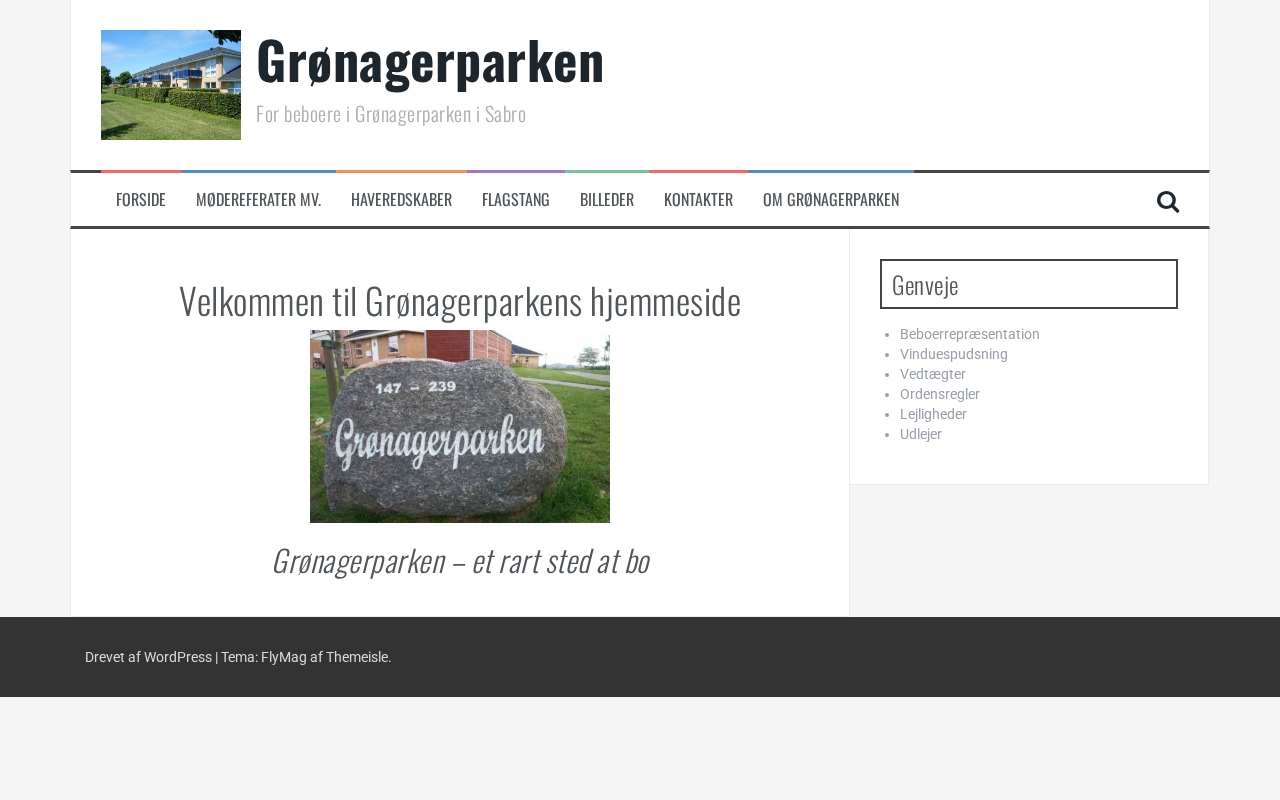This screenshot has height=800, width=1280.
Task: Open the search magnifier icon
Action: pos(1167,201)
